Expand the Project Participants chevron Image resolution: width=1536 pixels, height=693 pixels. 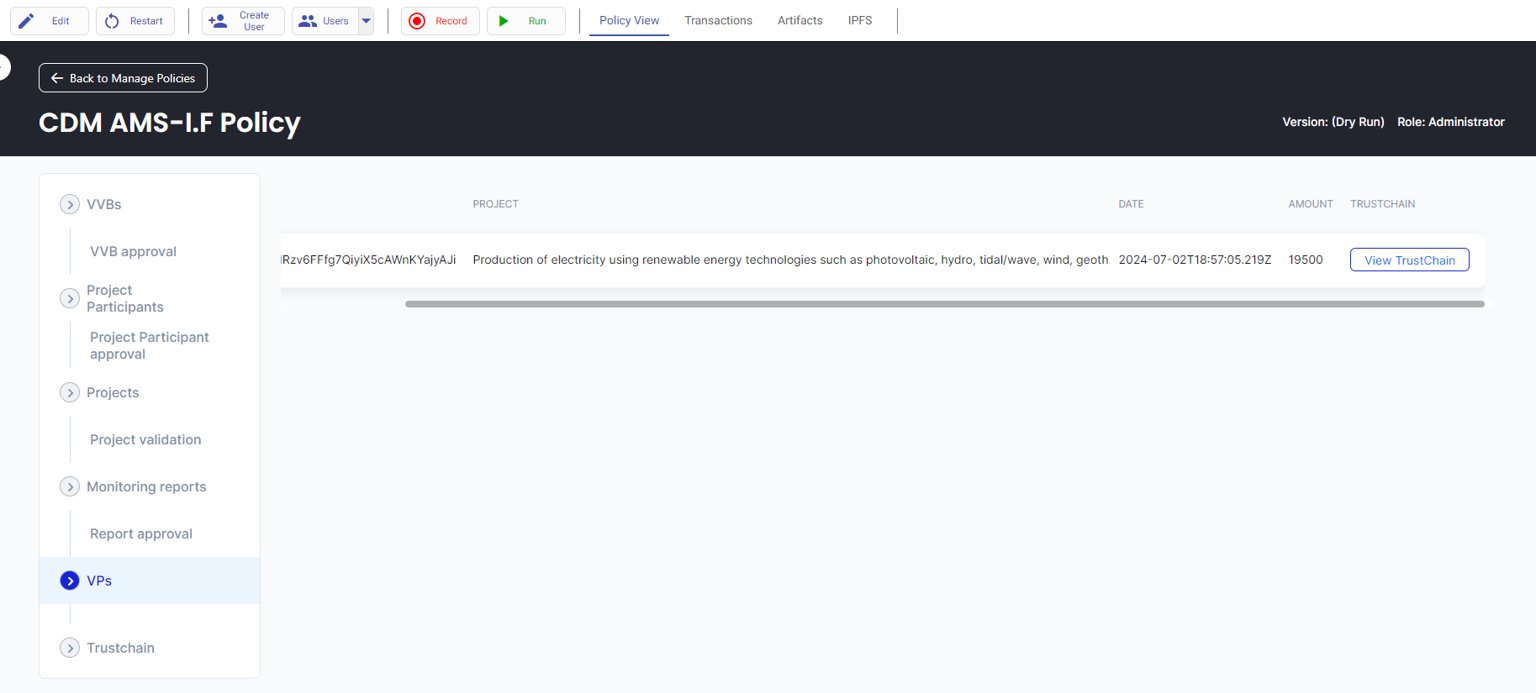70,298
